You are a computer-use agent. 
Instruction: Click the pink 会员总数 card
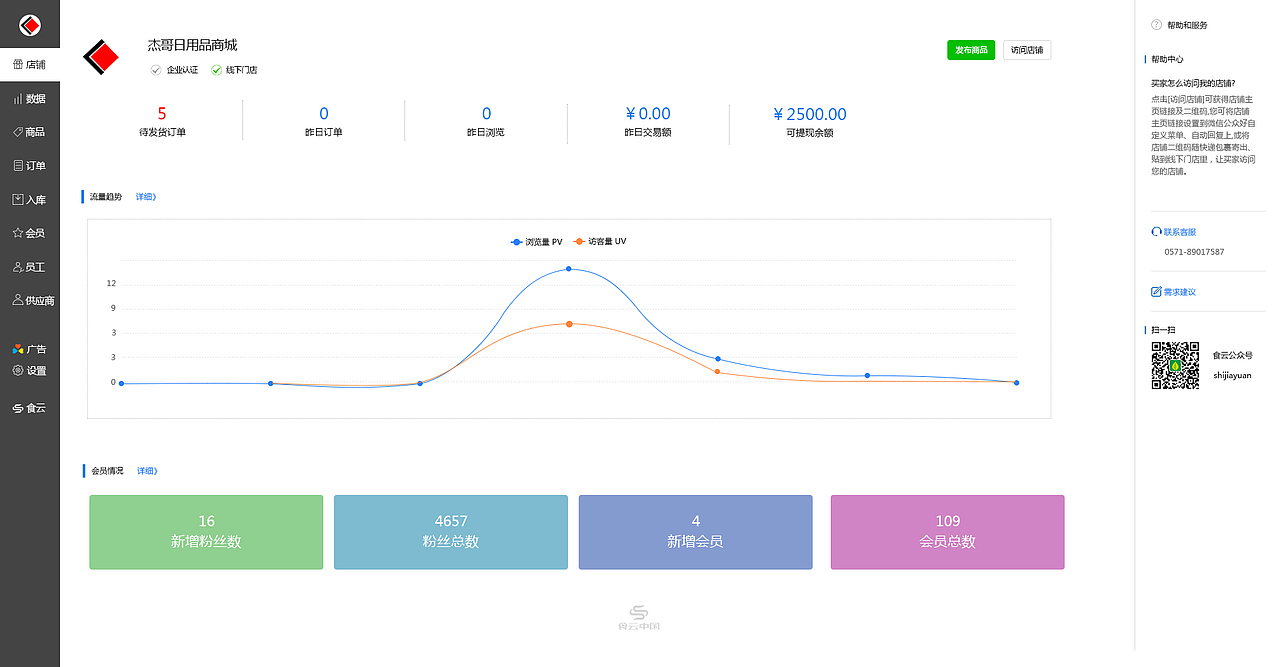tap(947, 532)
